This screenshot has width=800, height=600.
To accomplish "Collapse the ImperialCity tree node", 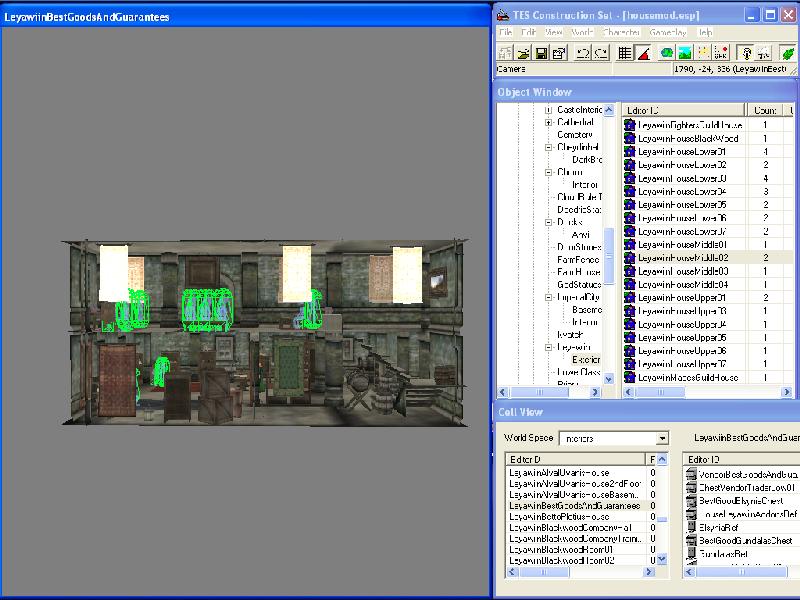I will click(548, 297).
